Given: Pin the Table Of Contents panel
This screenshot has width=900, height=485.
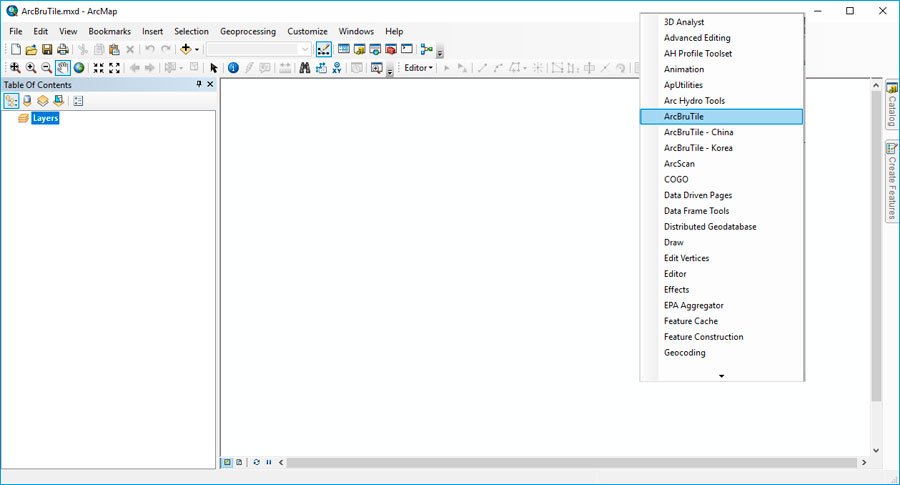Looking at the screenshot, I should point(199,84).
